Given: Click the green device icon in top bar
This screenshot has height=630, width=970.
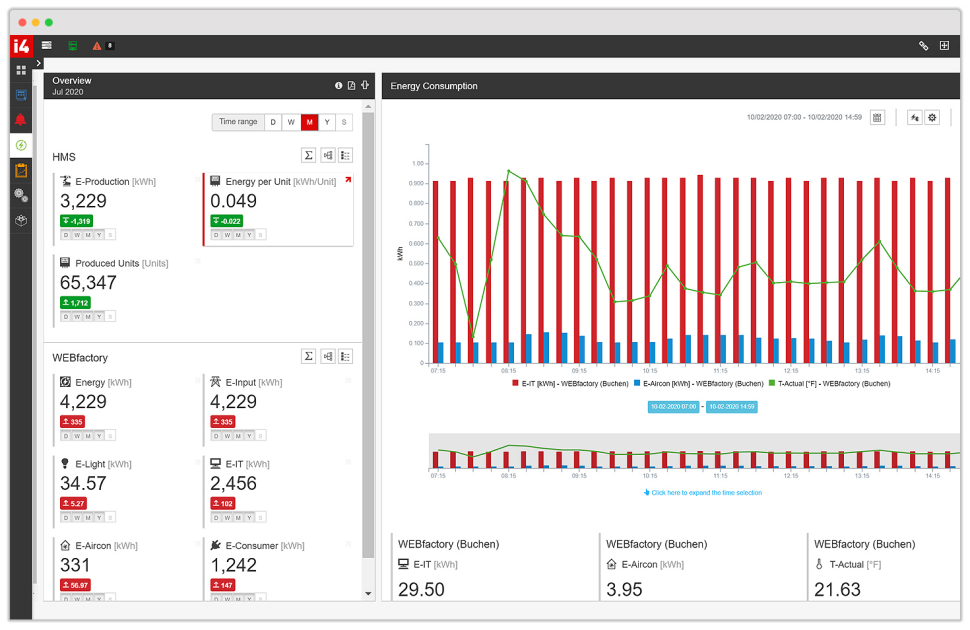Looking at the screenshot, I should click(72, 46).
